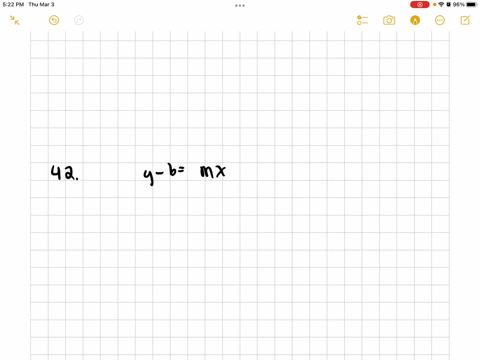Undo the last stroke
This screenshot has width=480, height=360.
point(54,20)
